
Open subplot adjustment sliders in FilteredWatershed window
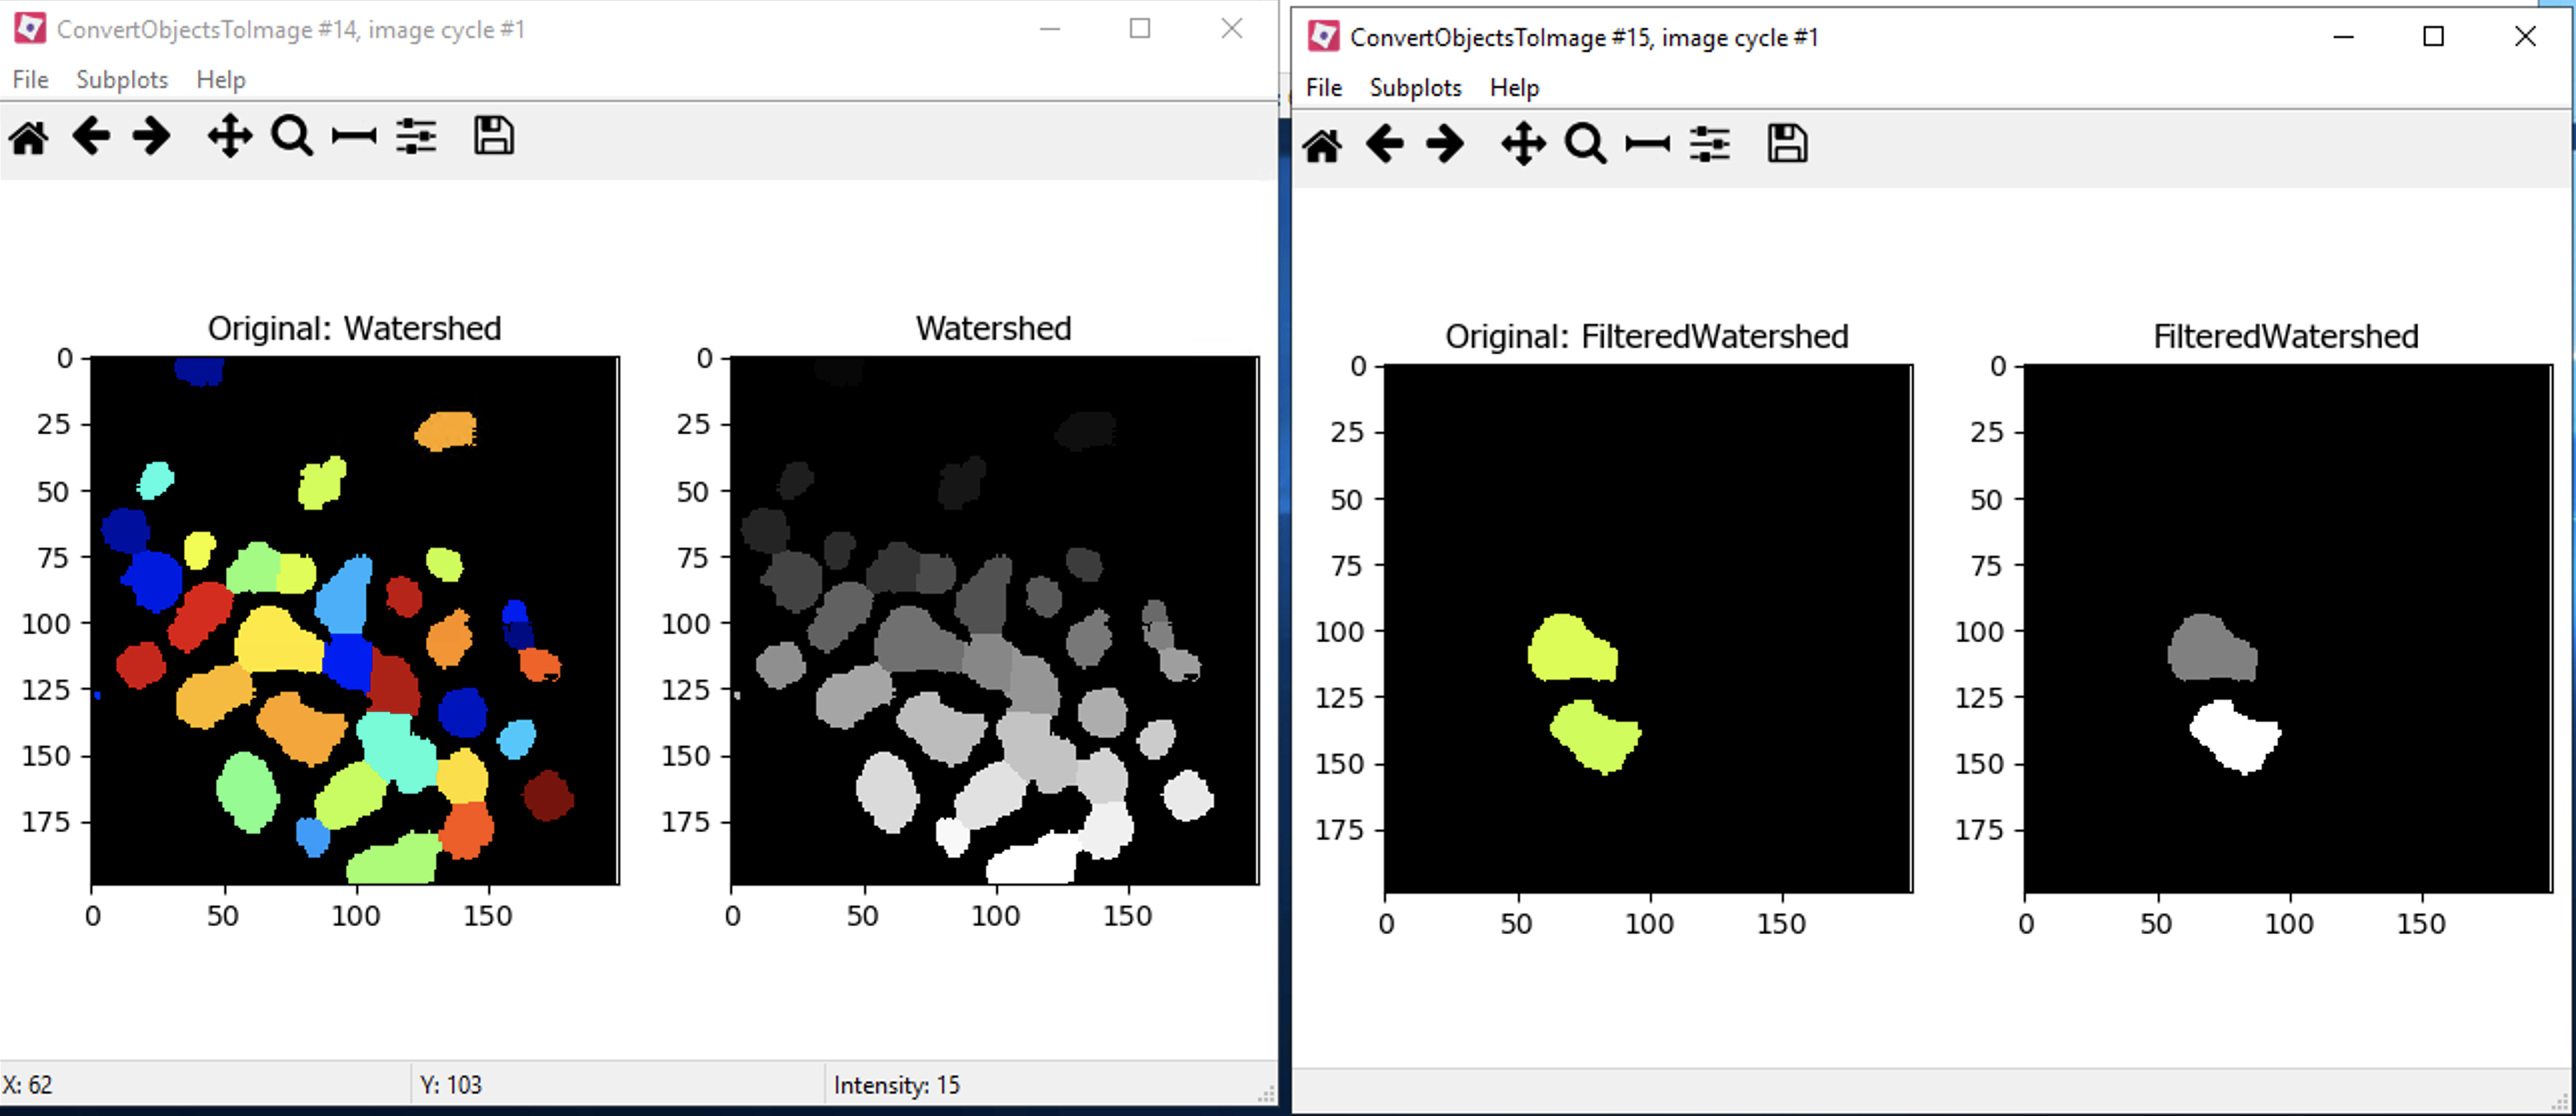[1710, 144]
